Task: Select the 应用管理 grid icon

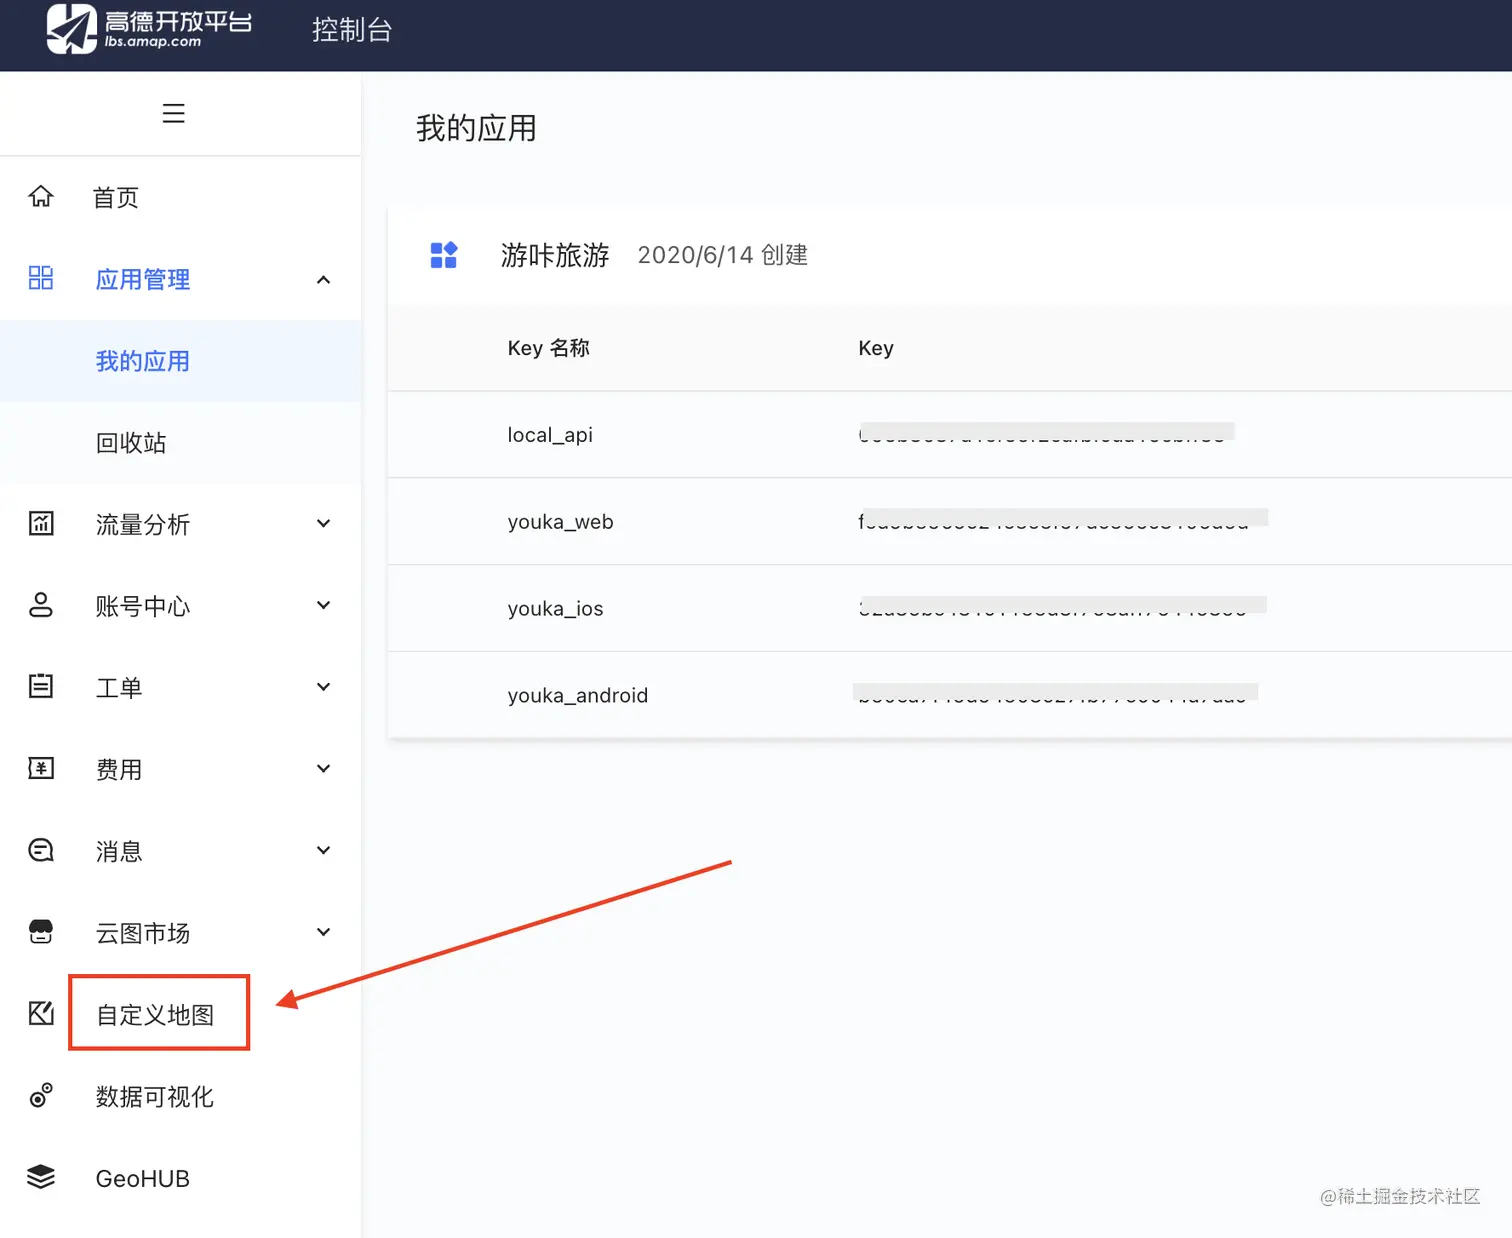Action: [41, 279]
